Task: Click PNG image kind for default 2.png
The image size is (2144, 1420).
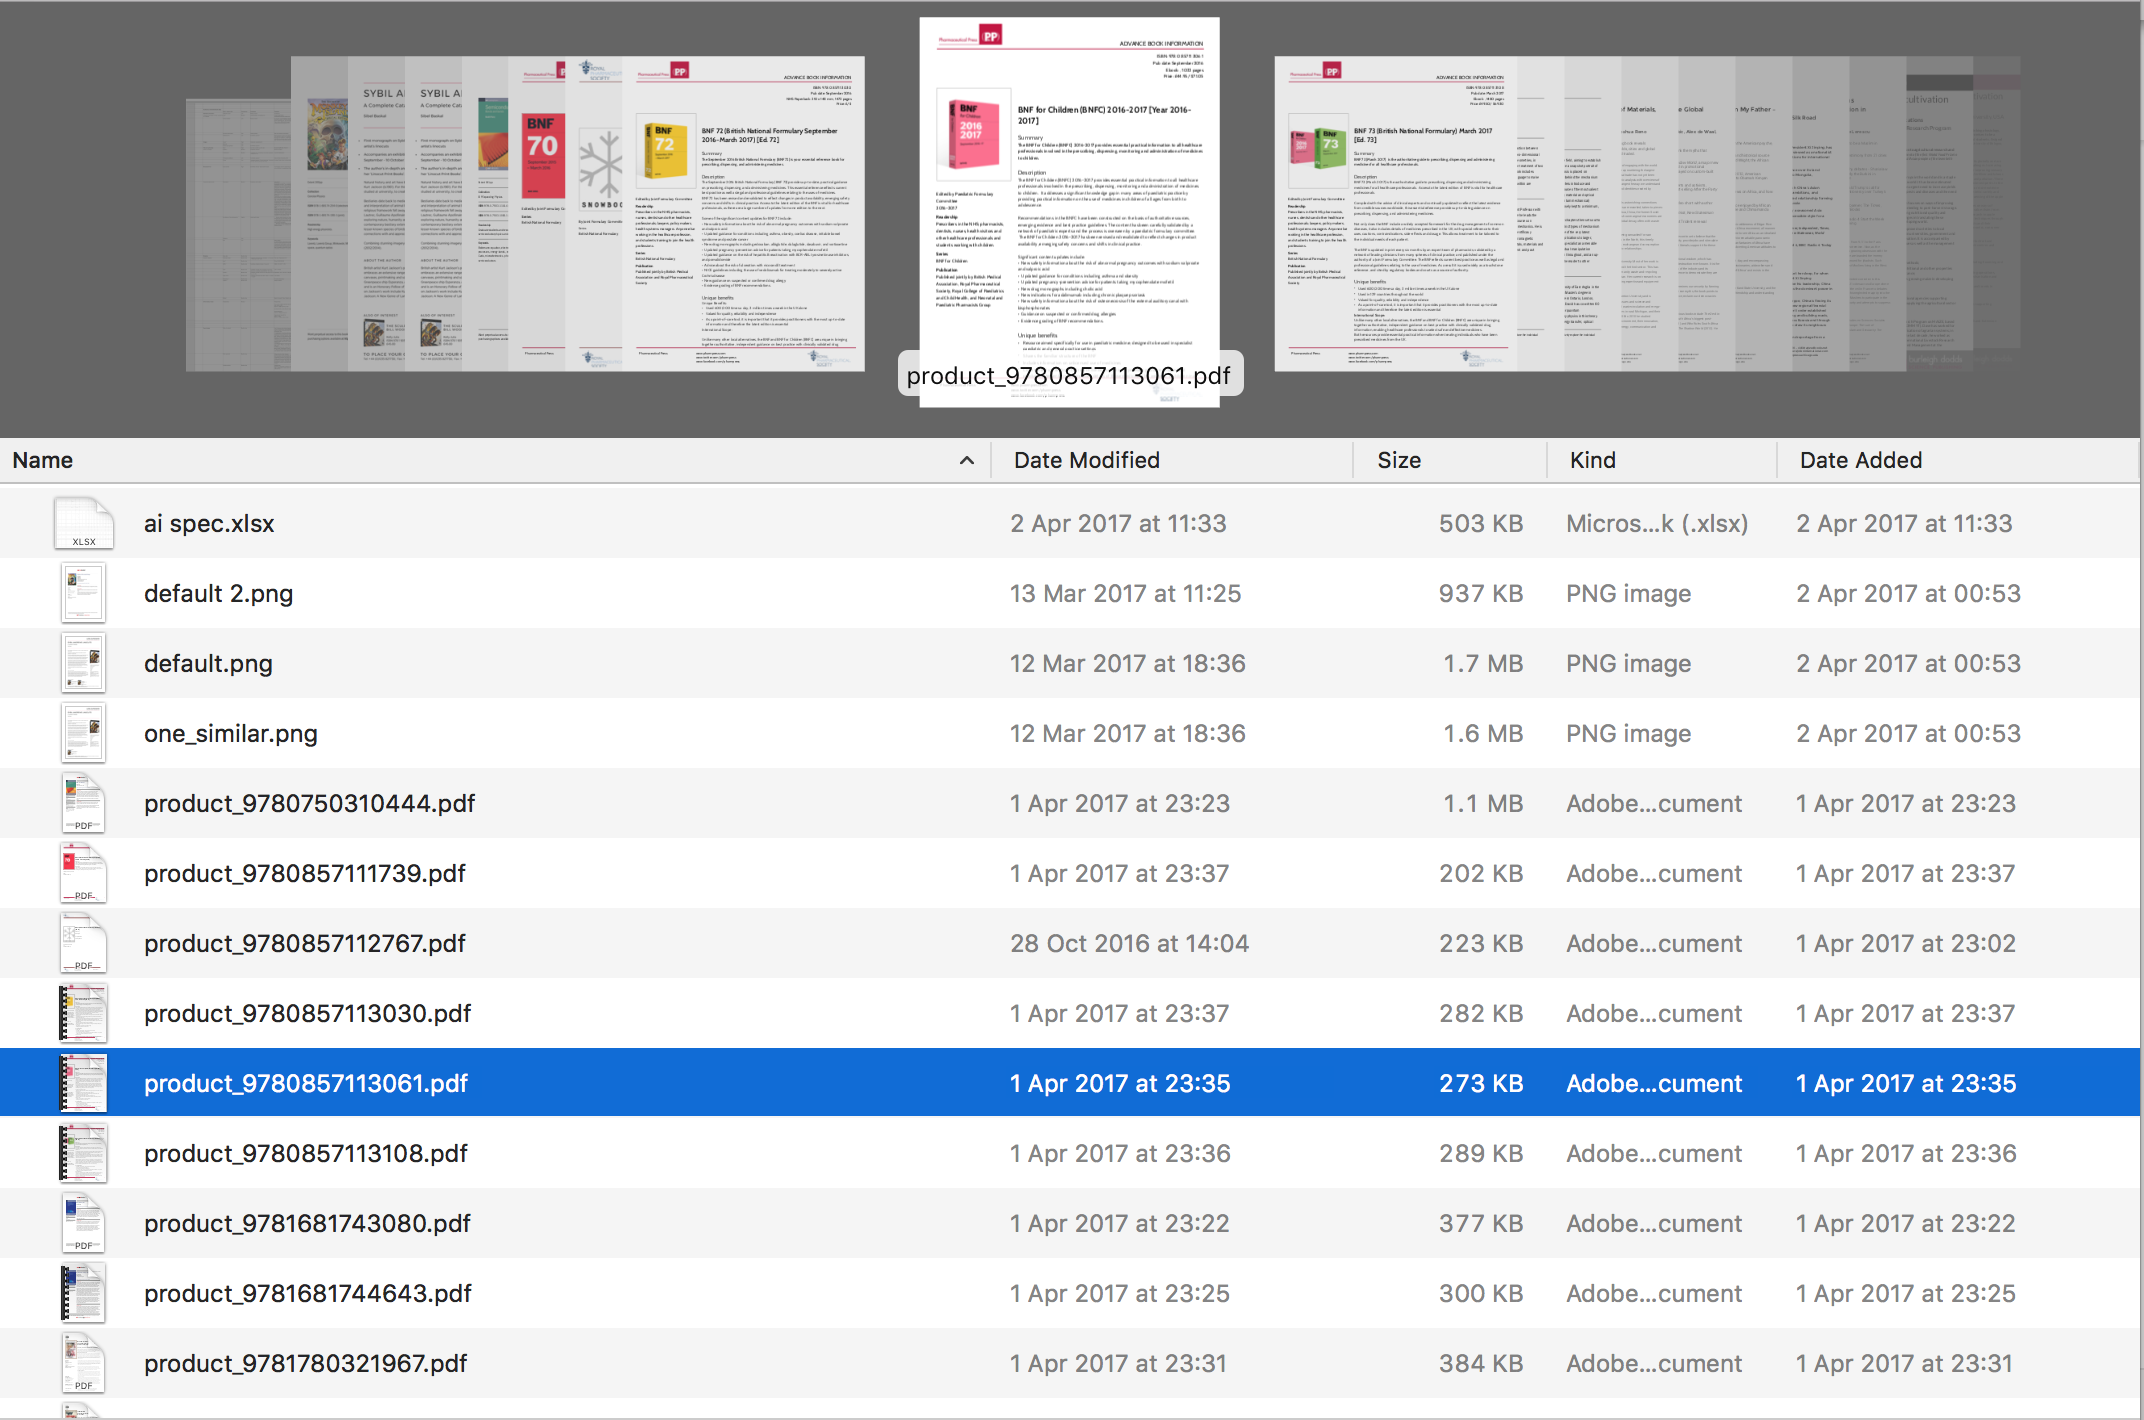Action: point(1628,593)
